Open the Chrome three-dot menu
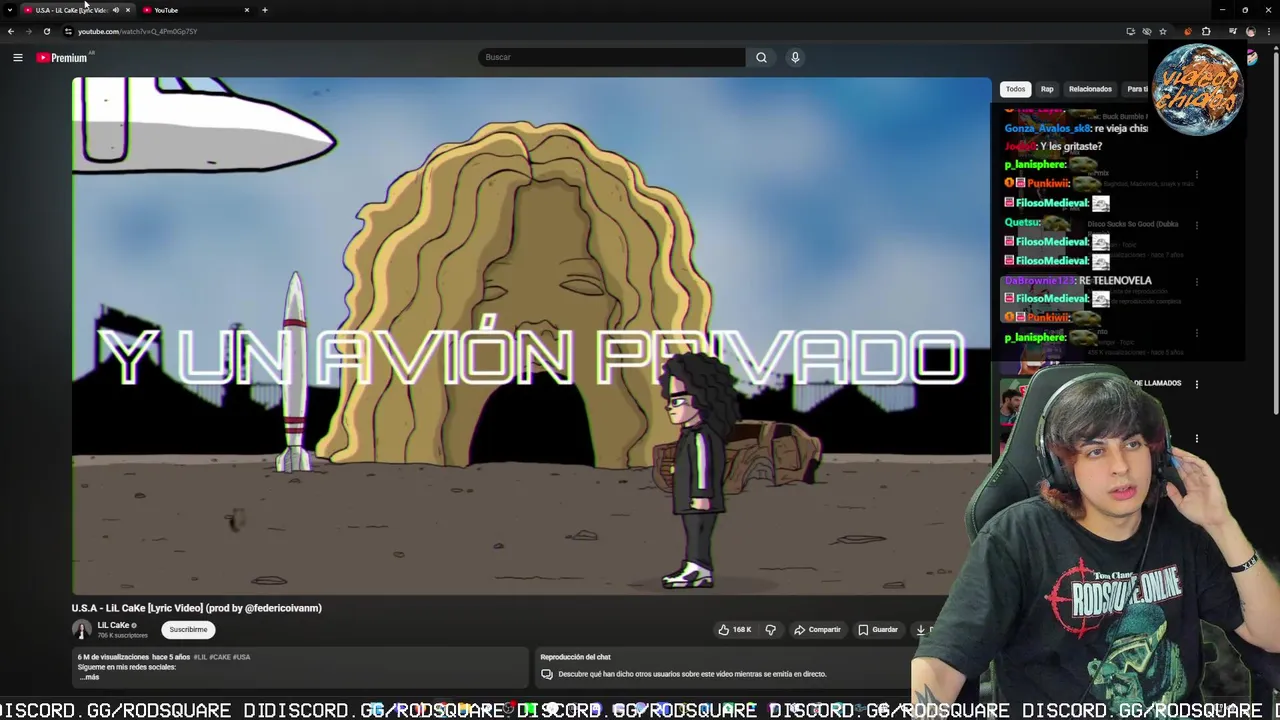The width and height of the screenshot is (1280, 720). (1267, 31)
